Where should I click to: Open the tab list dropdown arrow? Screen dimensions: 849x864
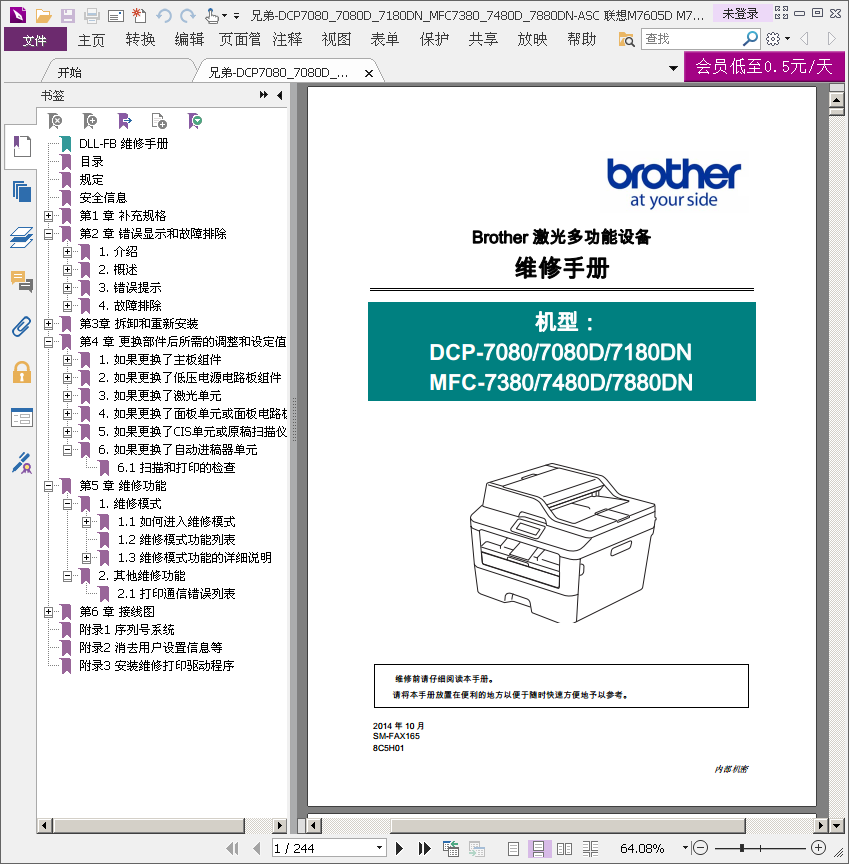[673, 68]
